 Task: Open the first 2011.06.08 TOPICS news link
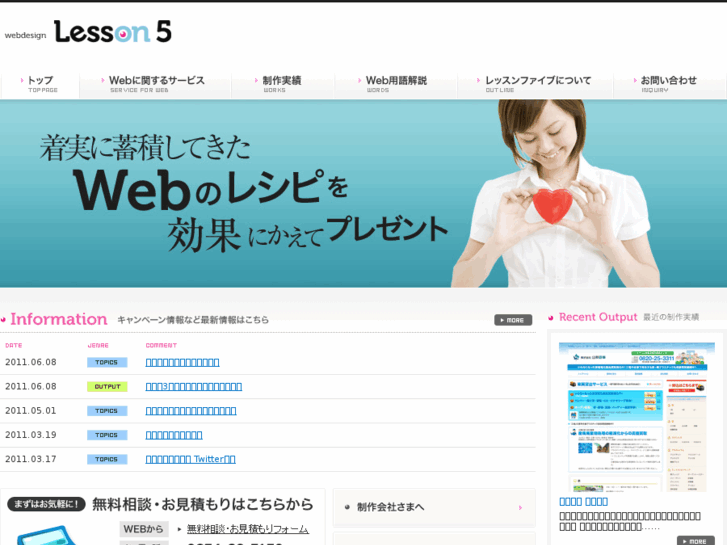click(x=182, y=362)
